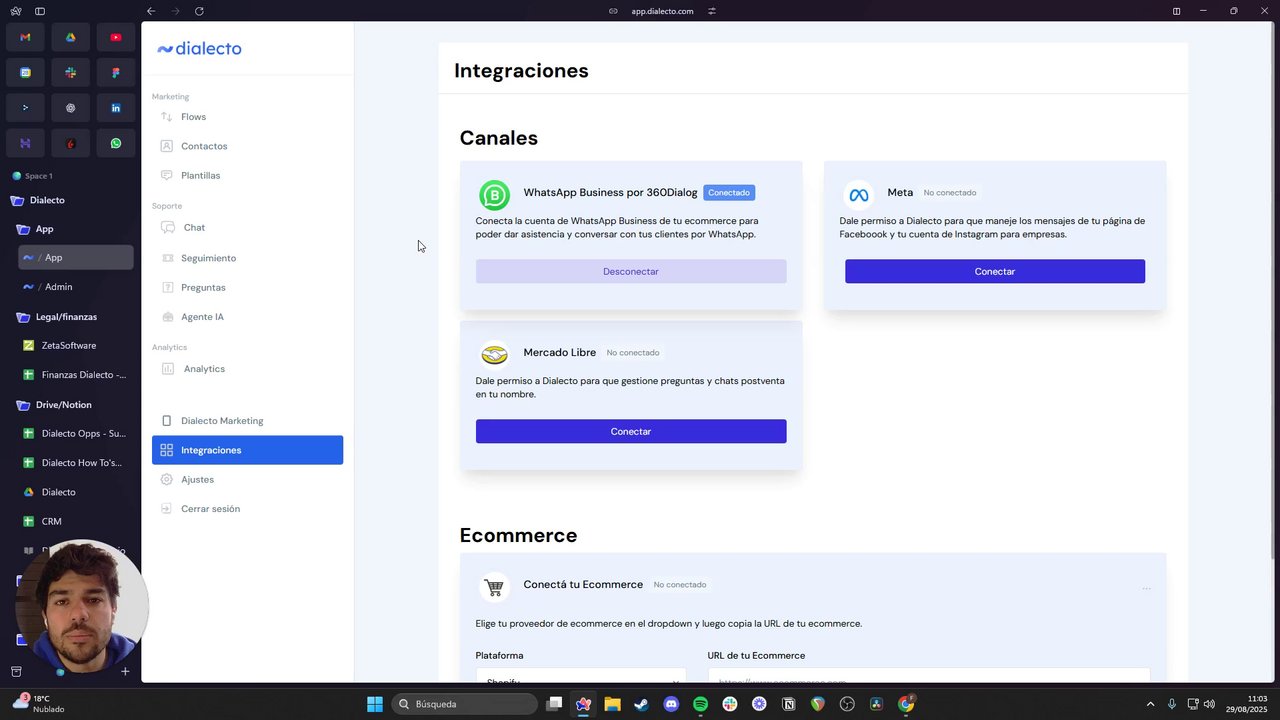Click the Windows Búsqueda search box
Image resolution: width=1280 pixels, height=720 pixels.
[464, 704]
